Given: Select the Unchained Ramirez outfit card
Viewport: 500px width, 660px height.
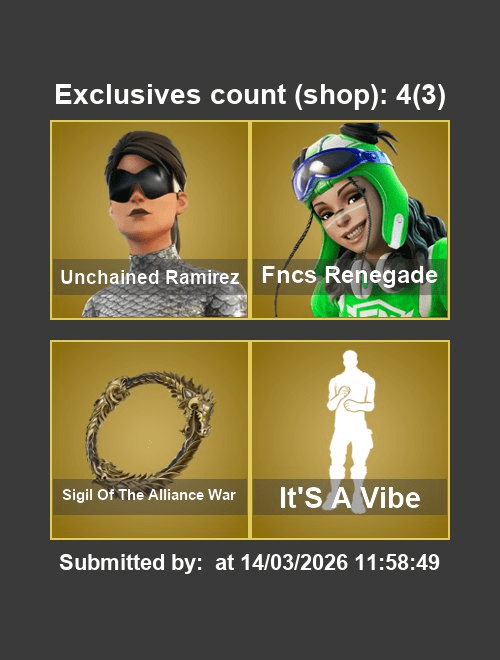Looking at the screenshot, I should click(x=150, y=220).
